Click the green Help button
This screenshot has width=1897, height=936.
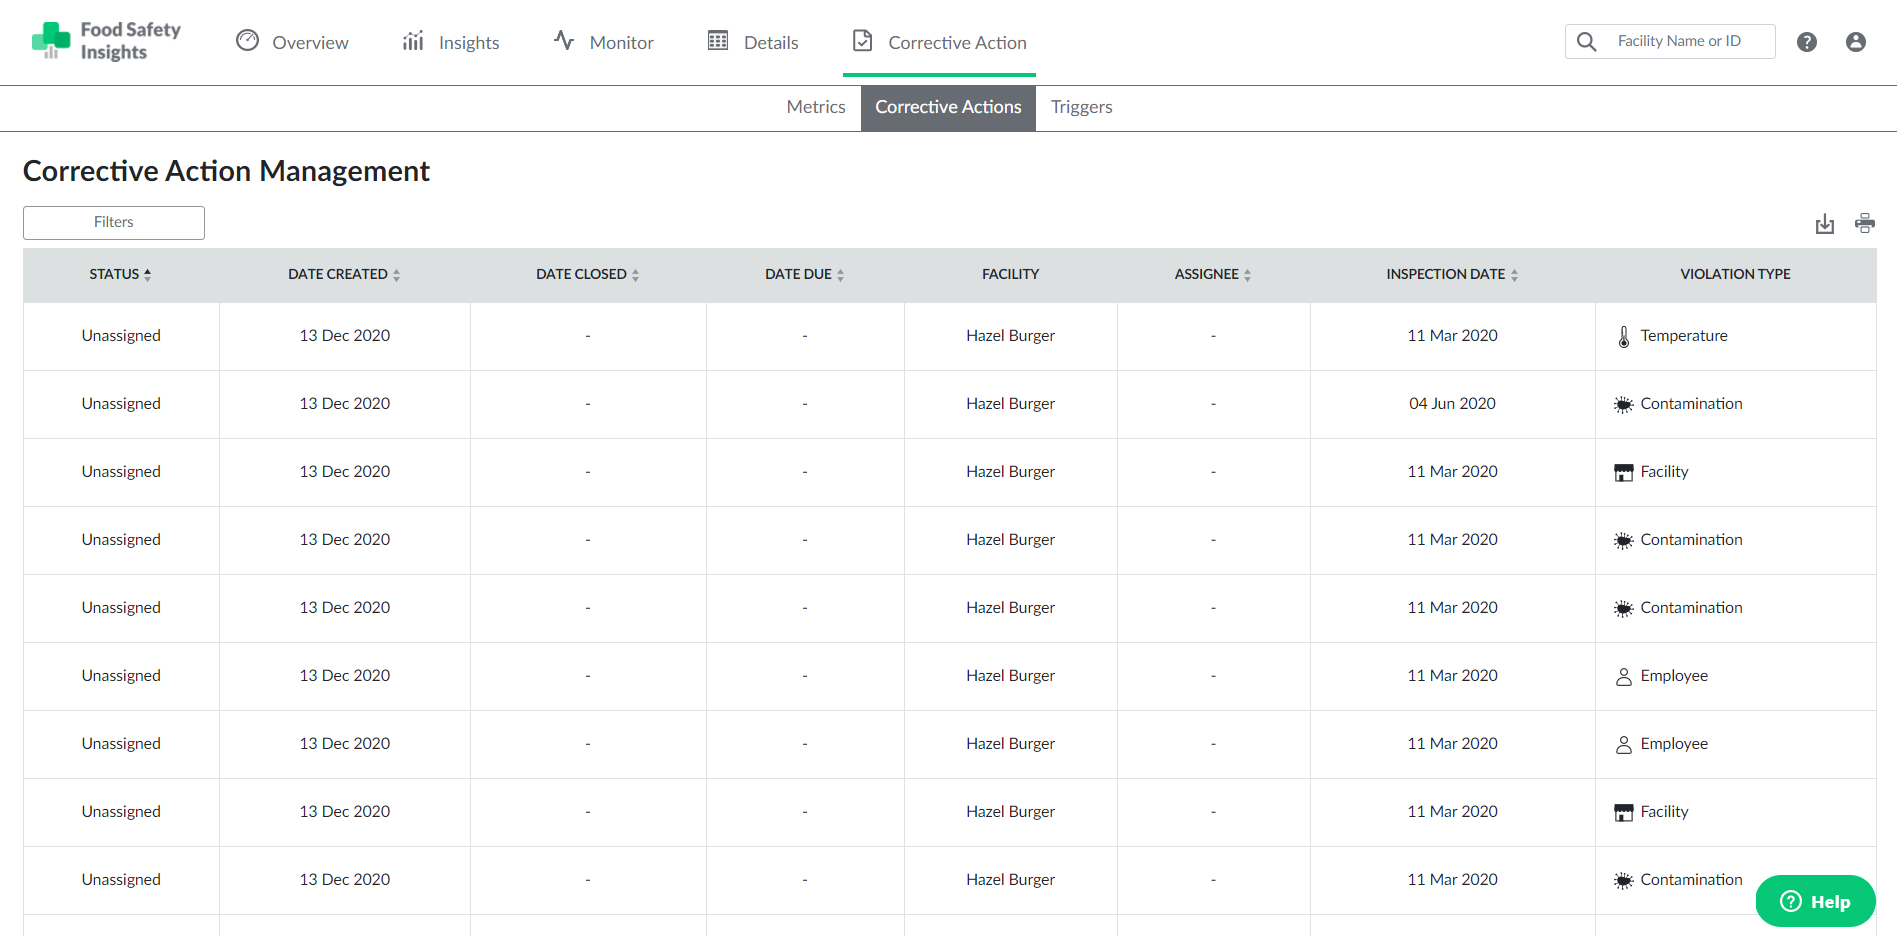1815,901
